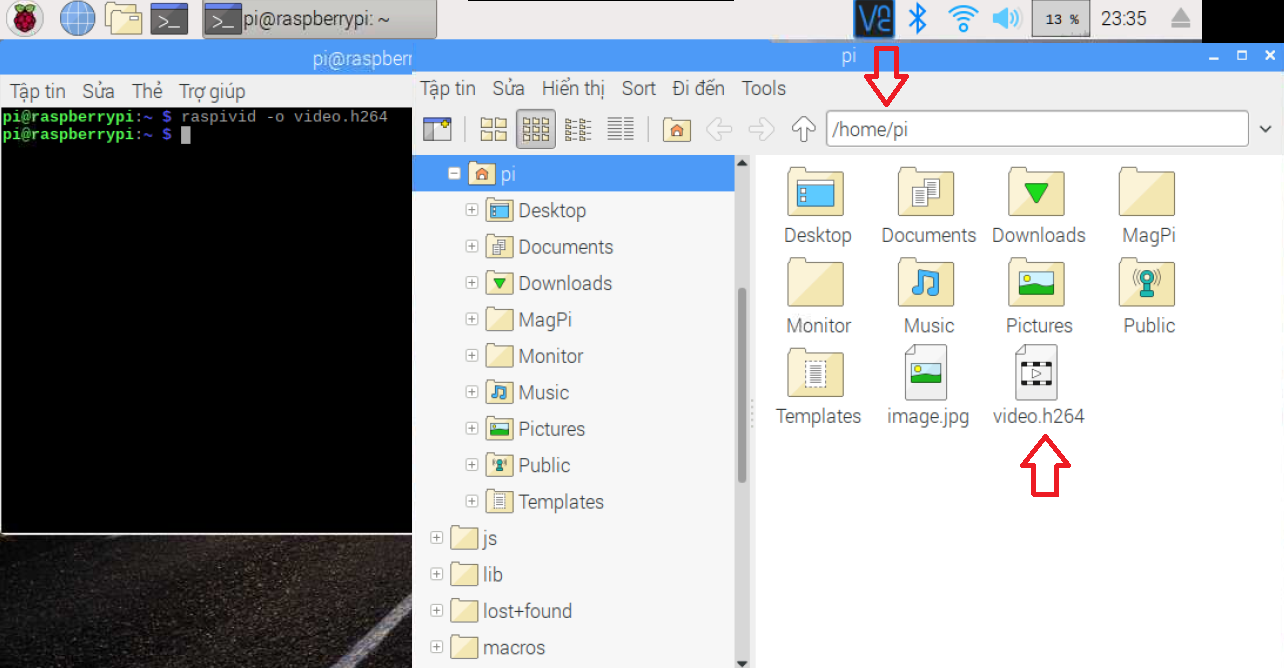This screenshot has width=1284, height=668.
Task: Open the file manager's Sort menu
Action: 639,88
